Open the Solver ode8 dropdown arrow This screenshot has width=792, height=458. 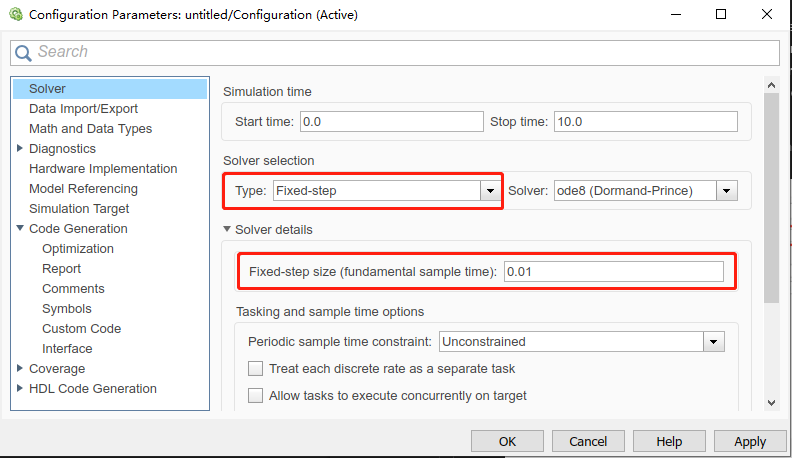click(726, 191)
